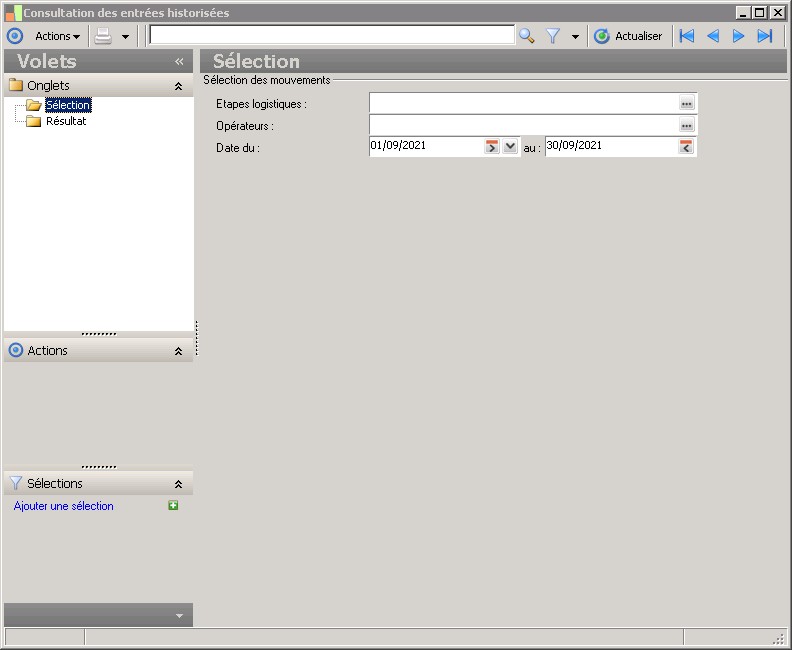Go to the last record
Screen dimensions: 792x650
(x=765, y=36)
